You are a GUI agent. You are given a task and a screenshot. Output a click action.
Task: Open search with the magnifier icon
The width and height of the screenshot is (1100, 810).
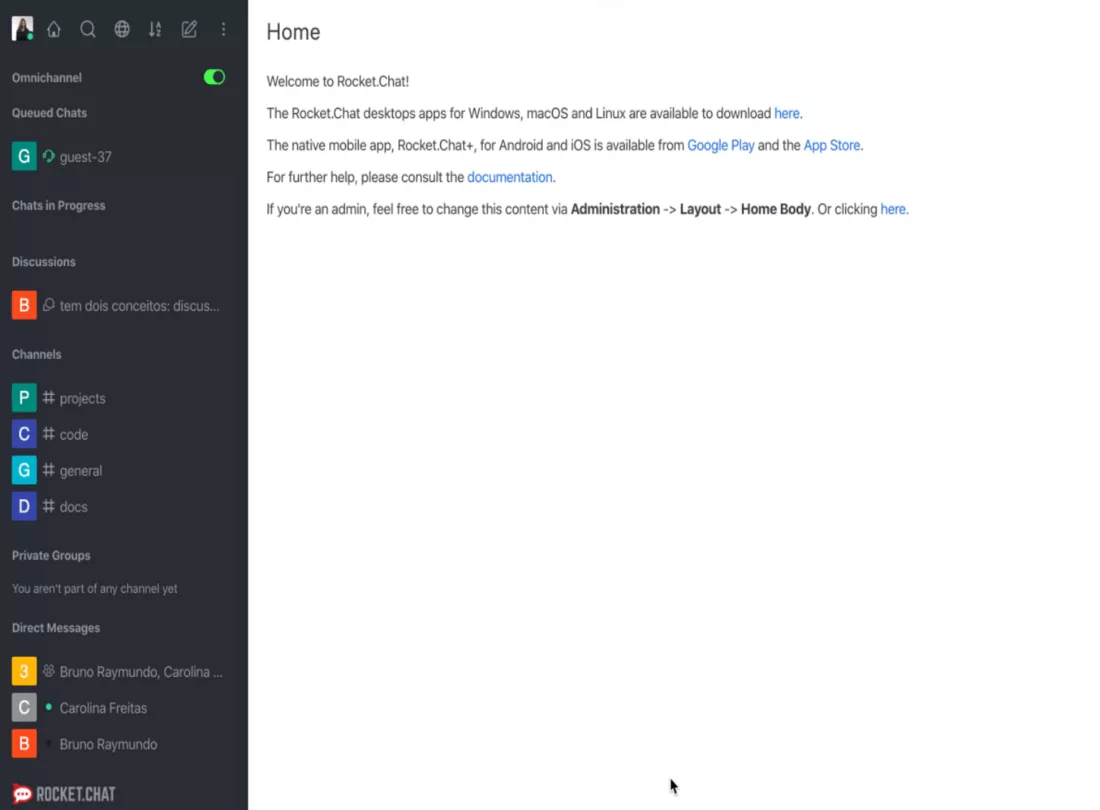pyautogui.click(x=88, y=29)
